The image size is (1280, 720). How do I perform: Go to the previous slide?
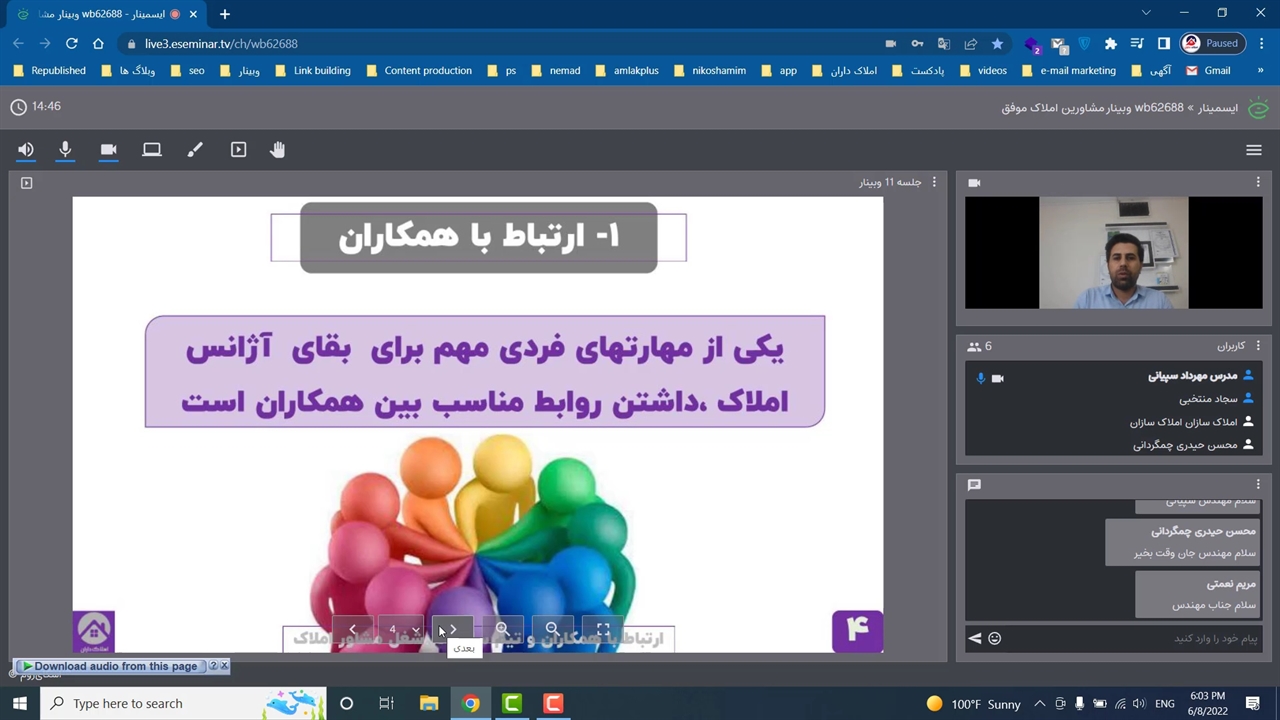pyautogui.click(x=352, y=629)
